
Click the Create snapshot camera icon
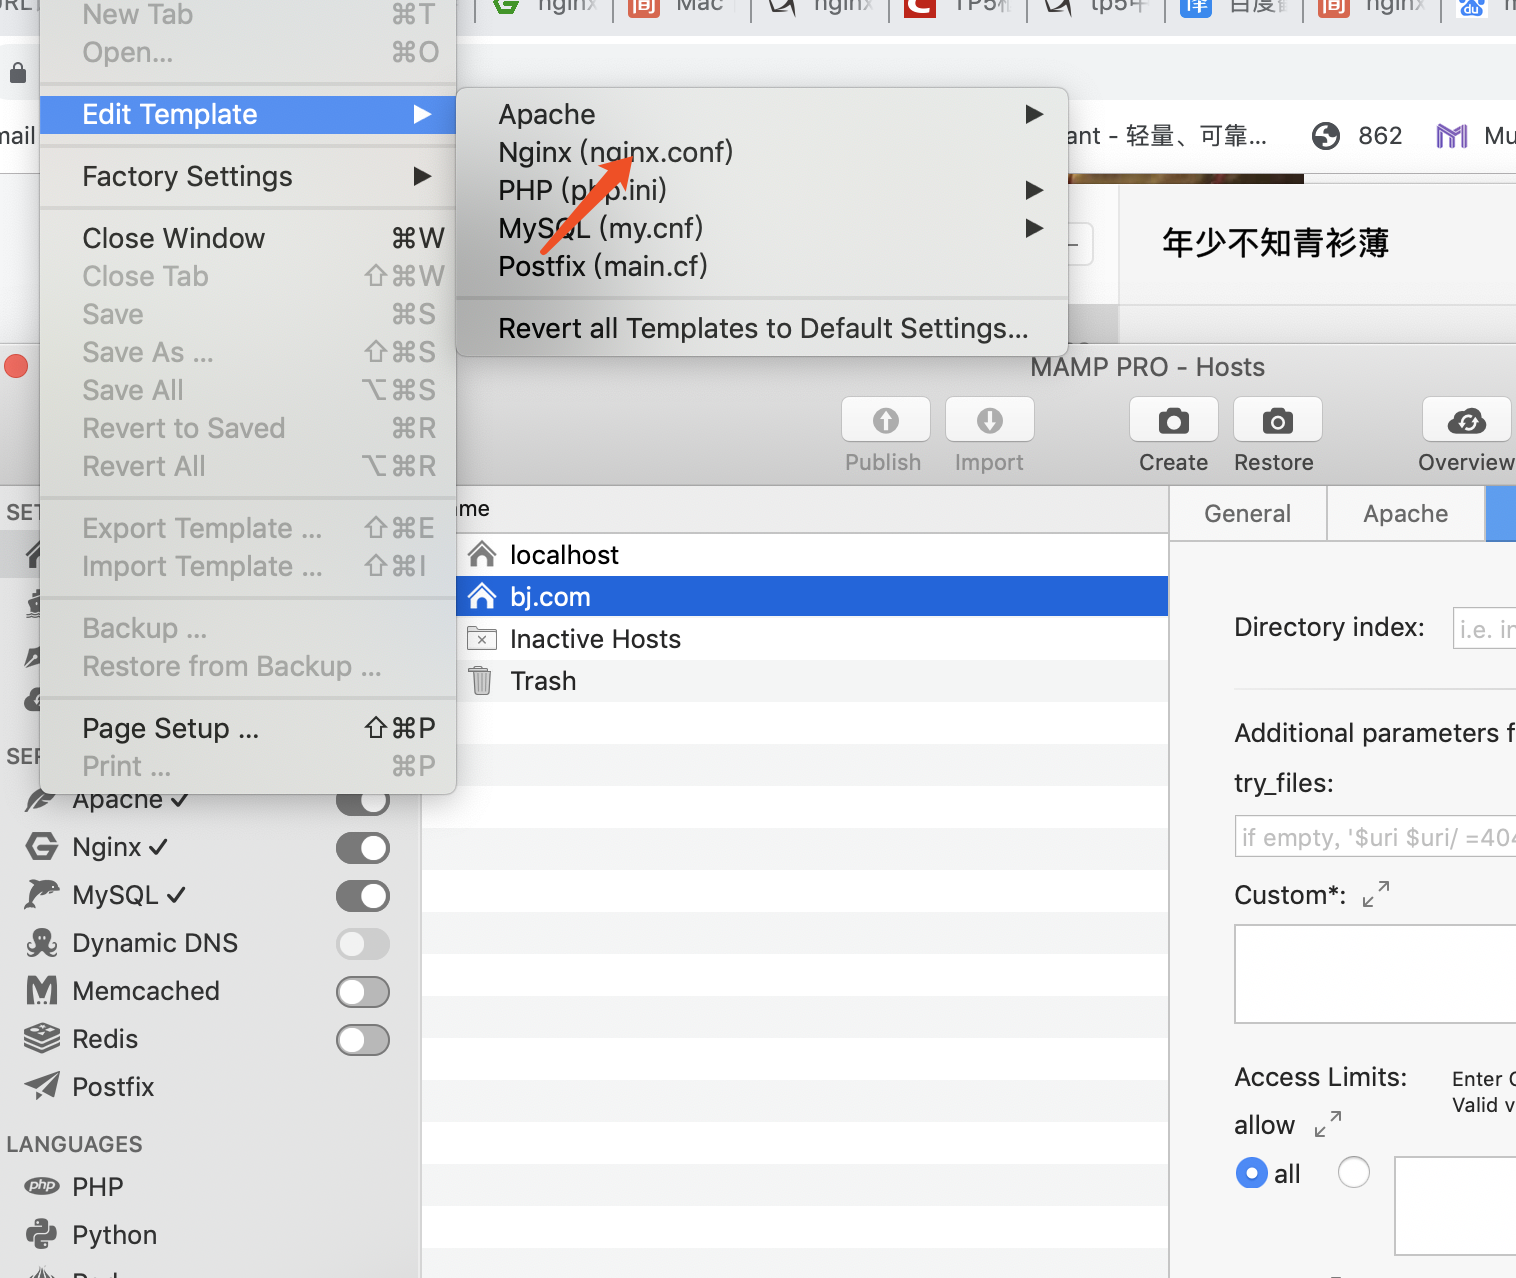pyautogui.click(x=1173, y=420)
